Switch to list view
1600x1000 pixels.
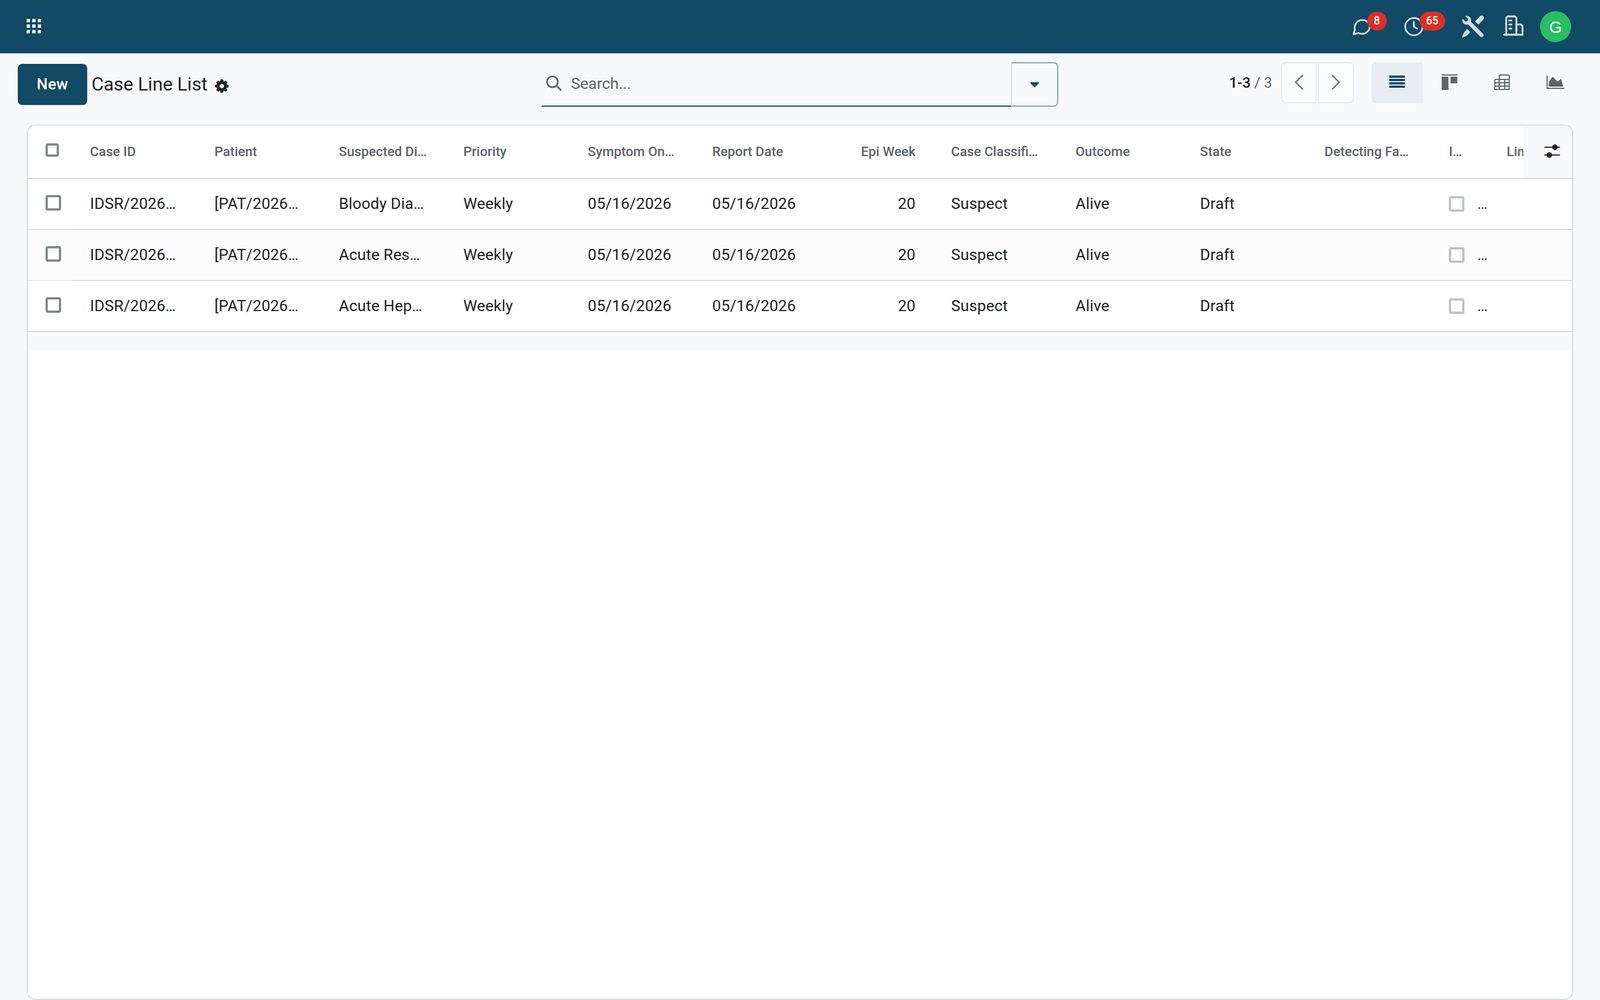(1397, 83)
